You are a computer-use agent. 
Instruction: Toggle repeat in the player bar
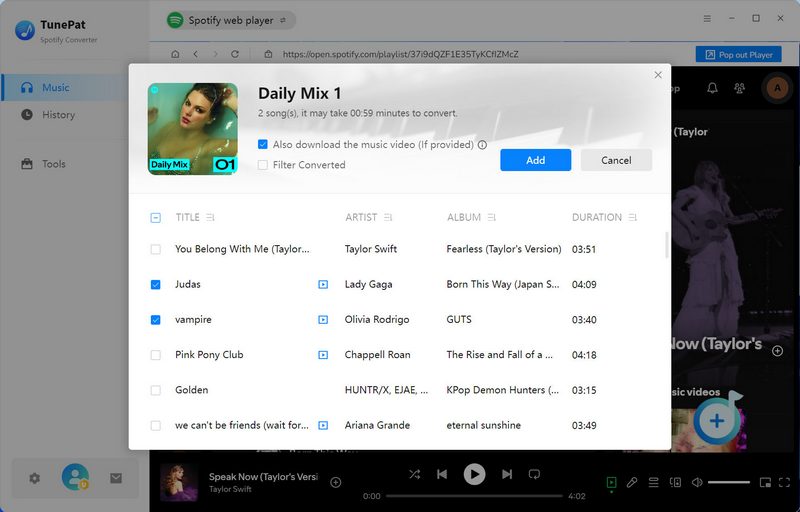(x=534, y=474)
